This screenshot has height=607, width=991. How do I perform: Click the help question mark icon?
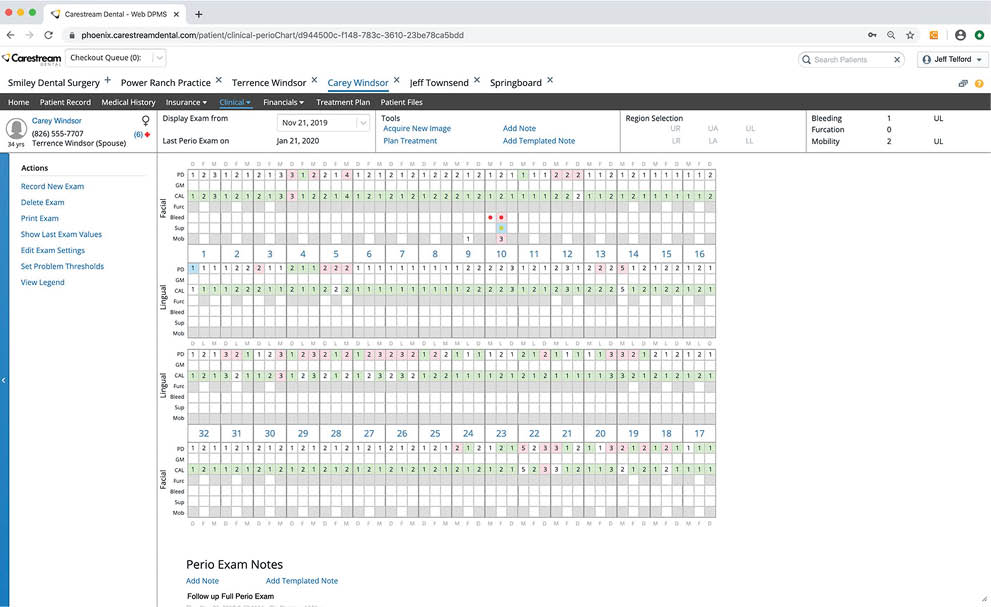tap(981, 83)
